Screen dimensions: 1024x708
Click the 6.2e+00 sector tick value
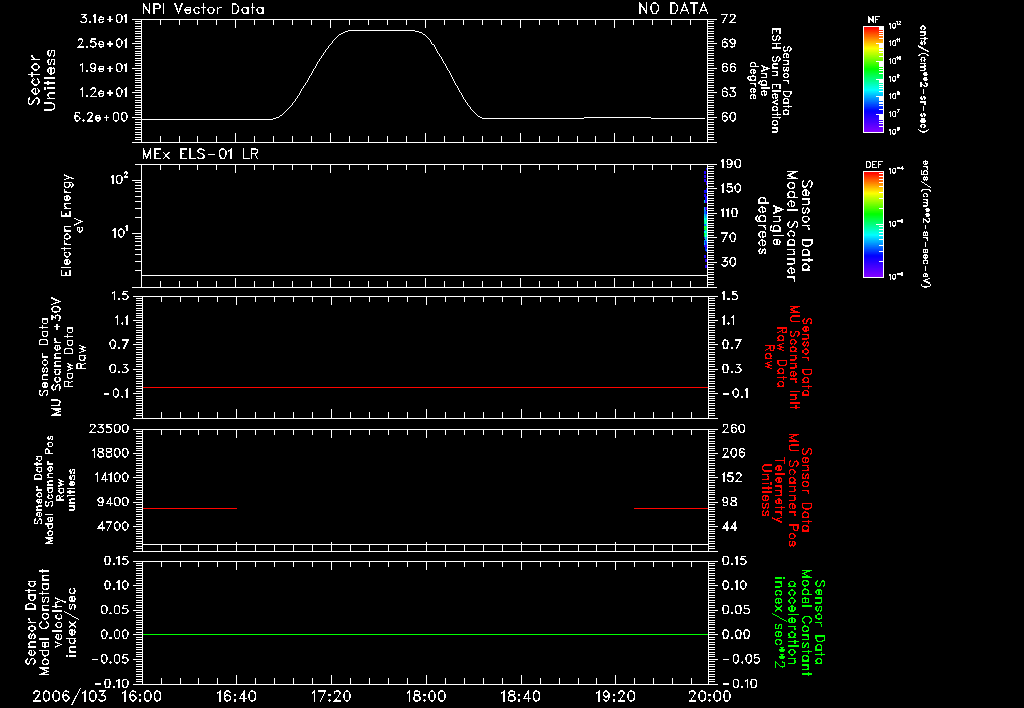click(x=103, y=118)
